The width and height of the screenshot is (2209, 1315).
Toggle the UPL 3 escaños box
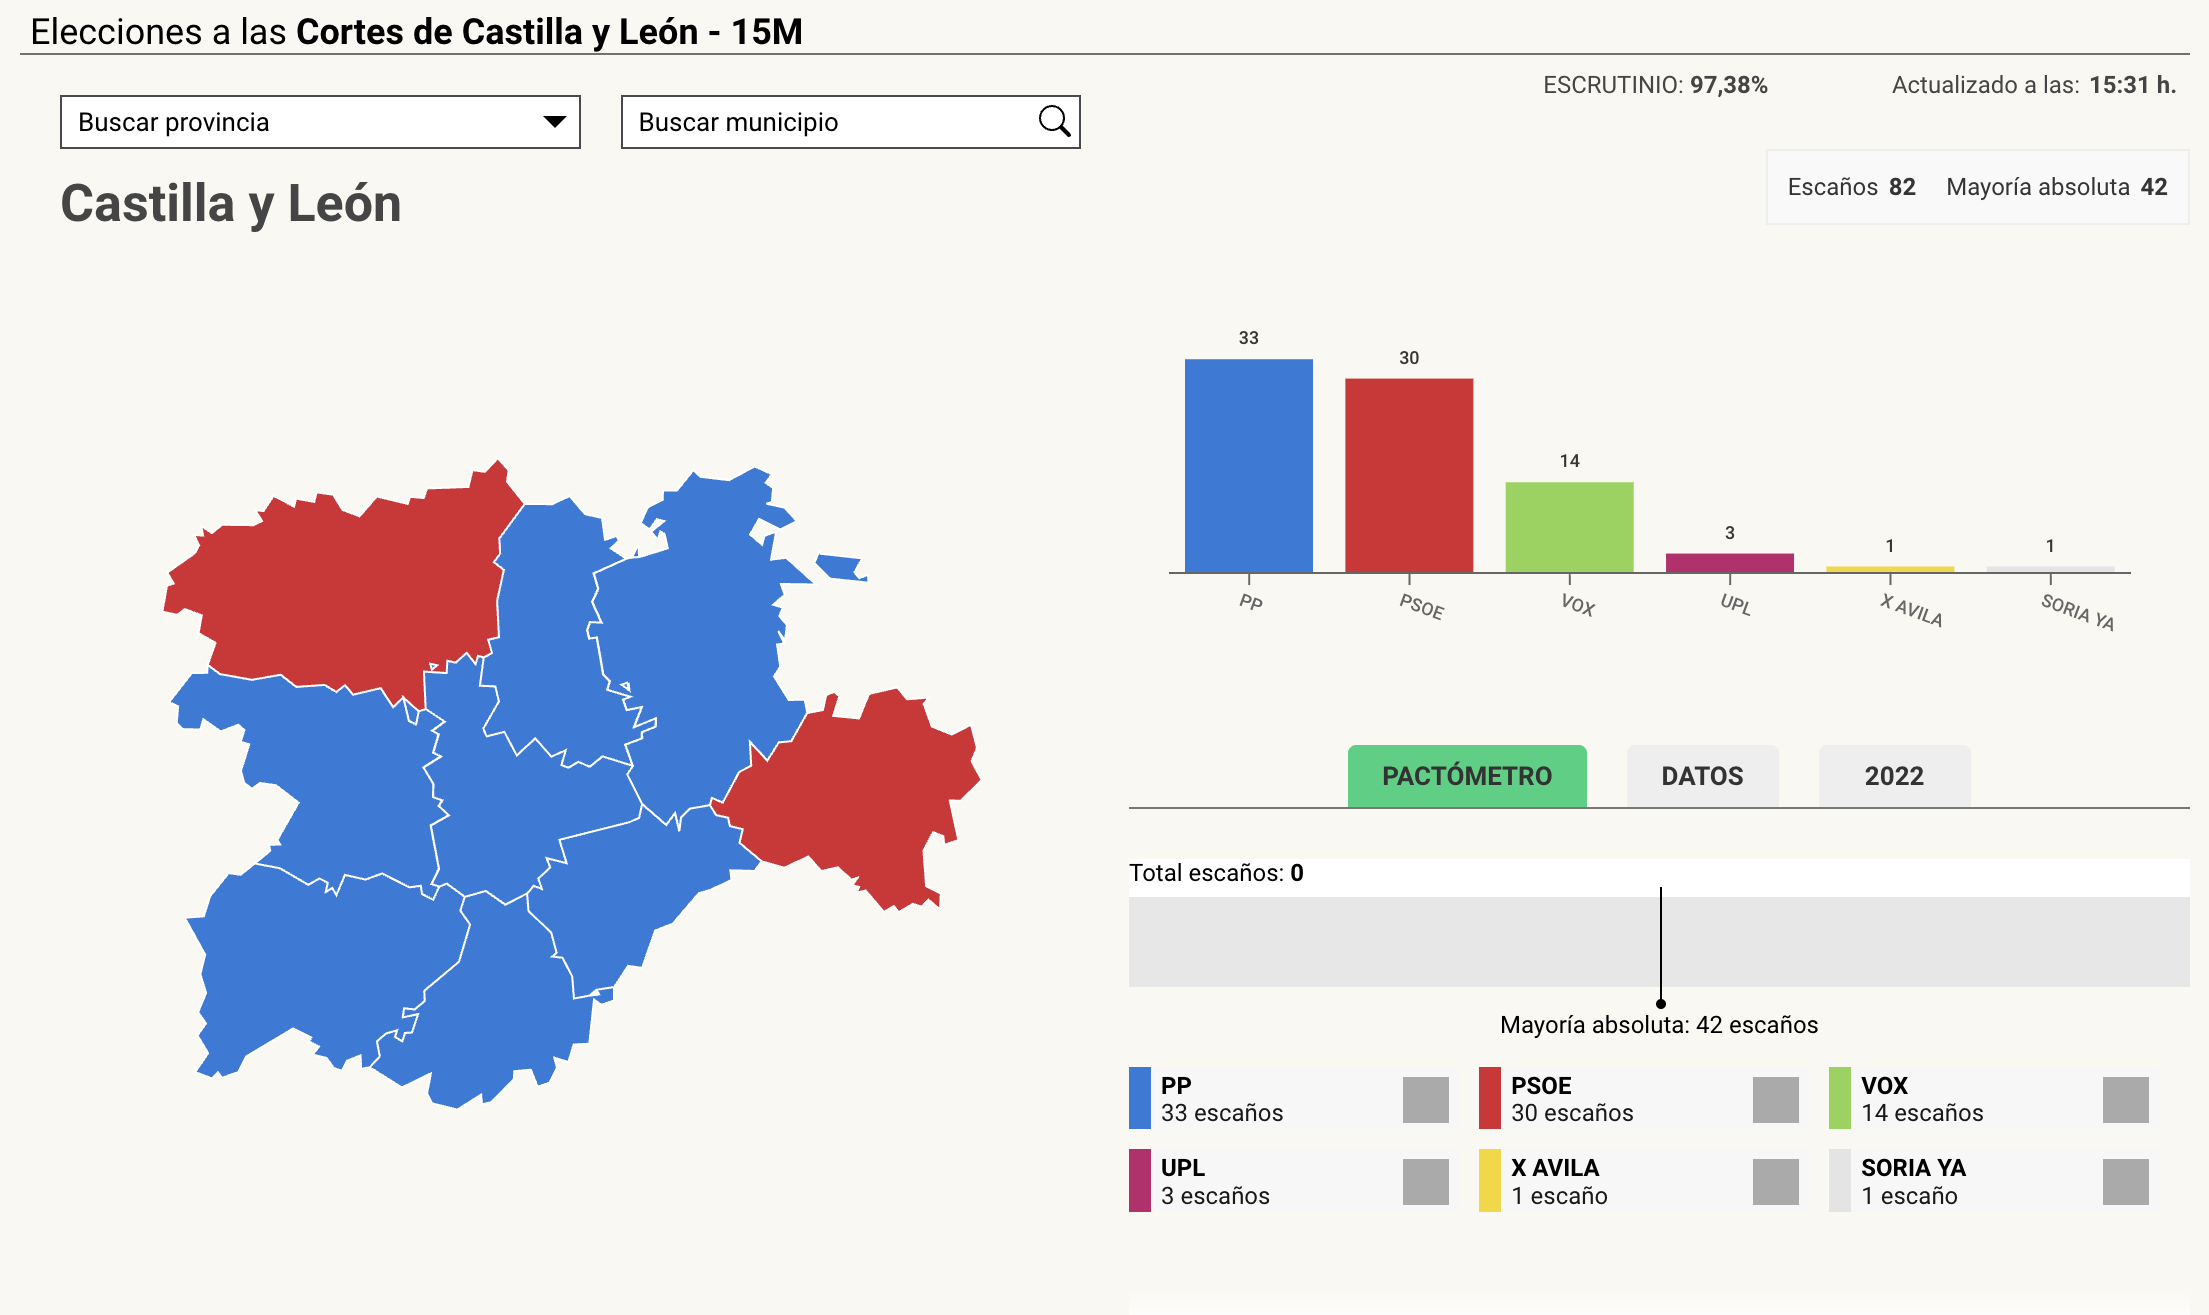(x=1425, y=1182)
